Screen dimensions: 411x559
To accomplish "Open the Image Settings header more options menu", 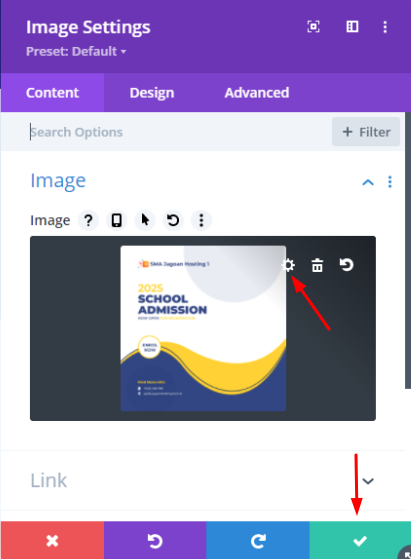I will (385, 27).
